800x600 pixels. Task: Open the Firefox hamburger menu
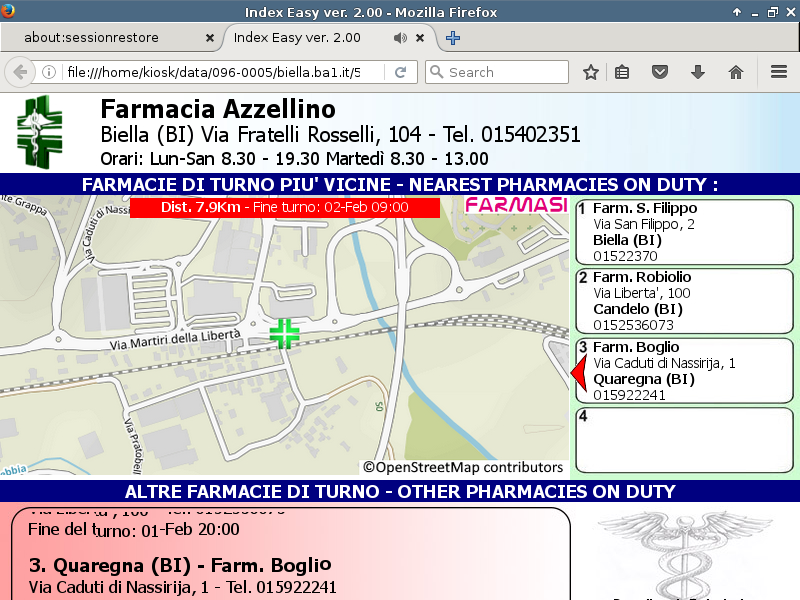pyautogui.click(x=779, y=72)
